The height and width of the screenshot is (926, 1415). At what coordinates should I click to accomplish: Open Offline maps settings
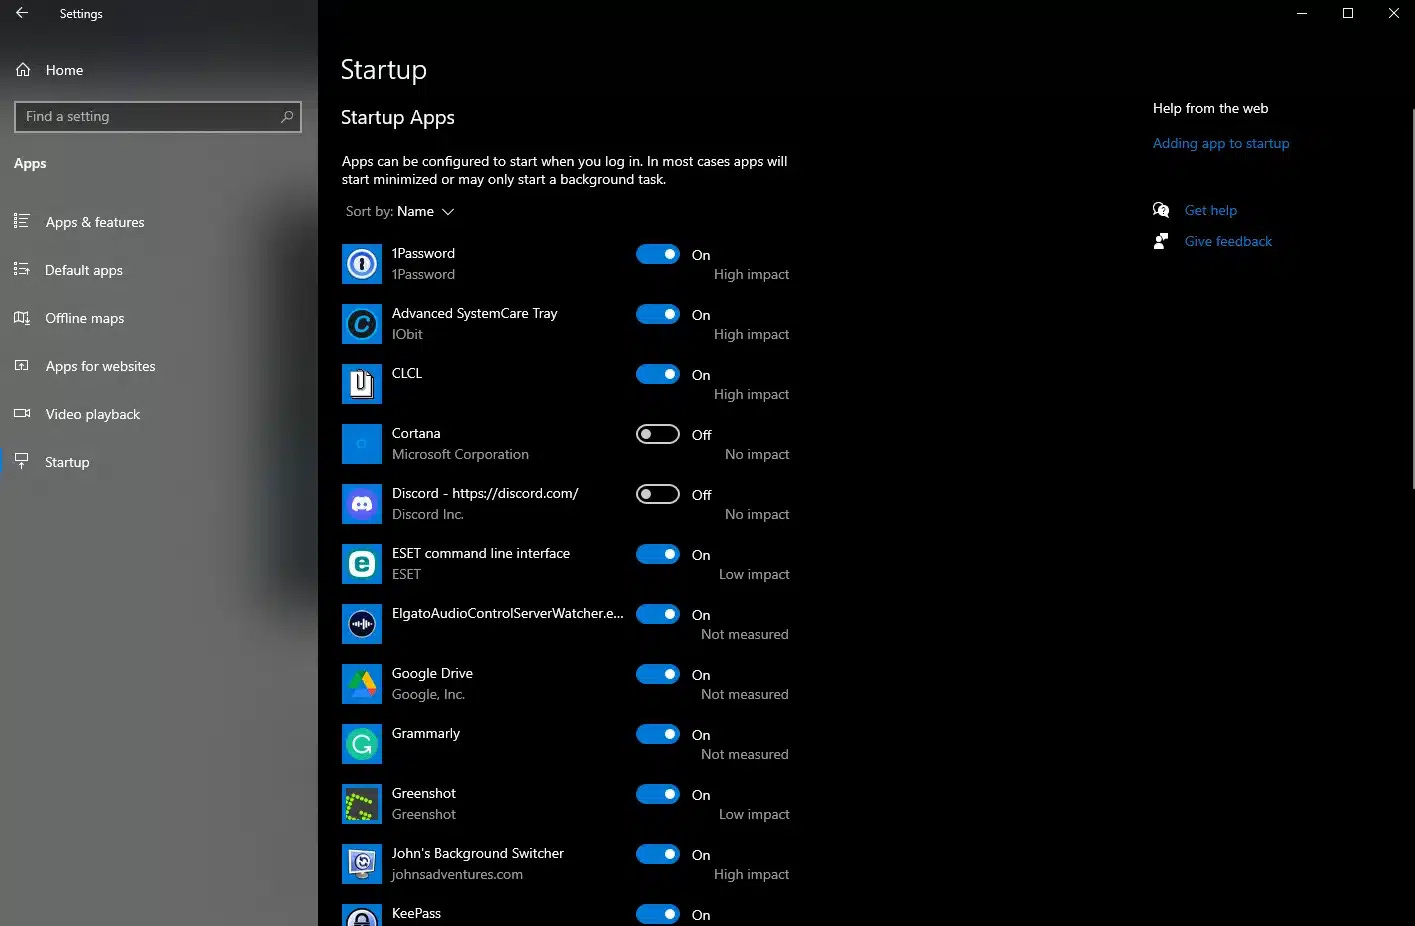pyautogui.click(x=85, y=318)
